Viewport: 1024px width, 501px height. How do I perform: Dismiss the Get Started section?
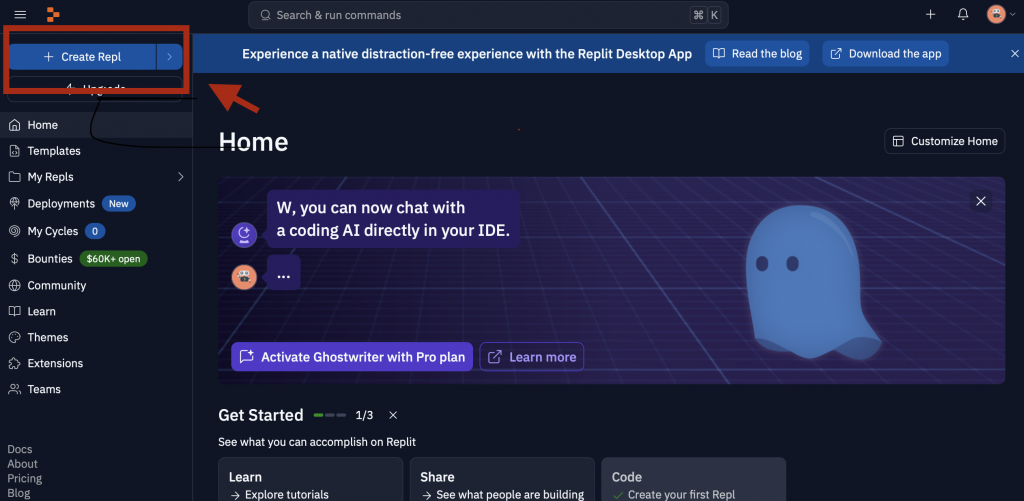coord(393,415)
